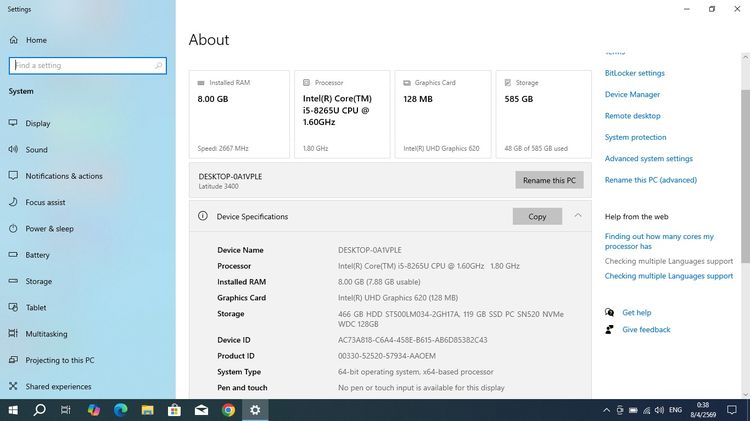Click the Graphics Card info card
This screenshot has width=750, height=421.
tap(443, 114)
